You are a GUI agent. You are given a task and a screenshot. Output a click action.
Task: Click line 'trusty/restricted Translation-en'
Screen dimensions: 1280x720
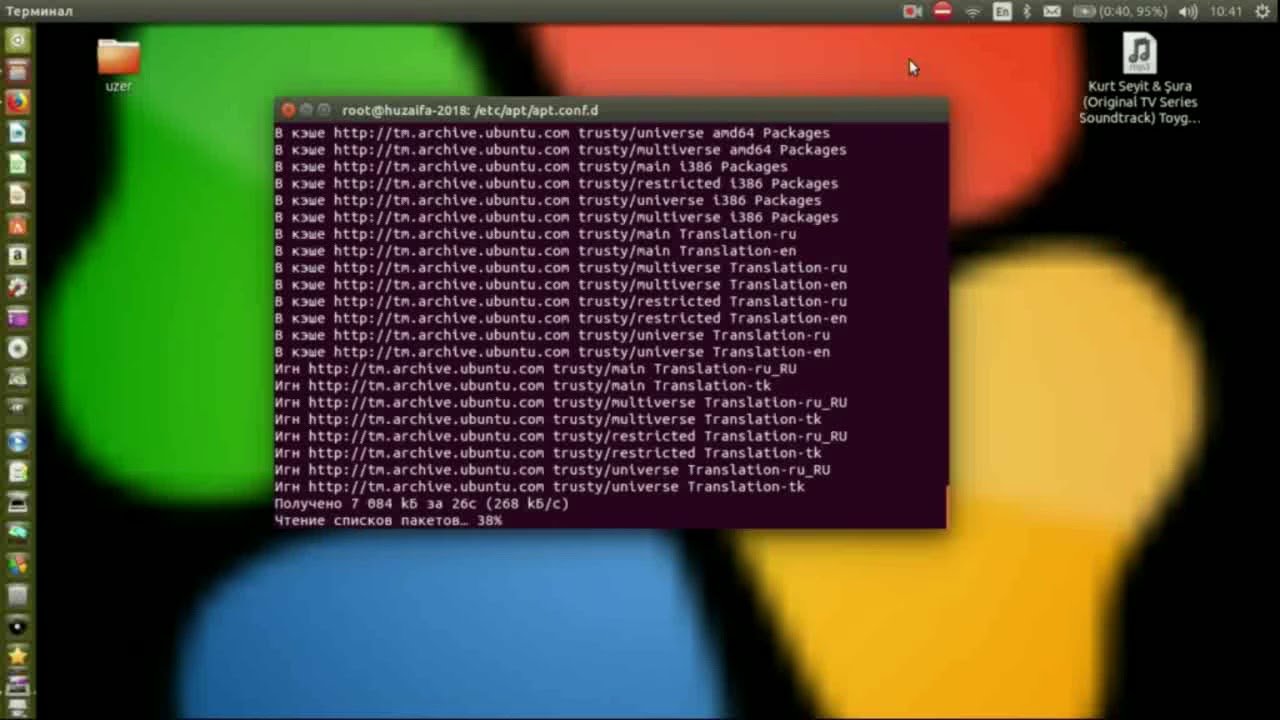click(x=561, y=319)
